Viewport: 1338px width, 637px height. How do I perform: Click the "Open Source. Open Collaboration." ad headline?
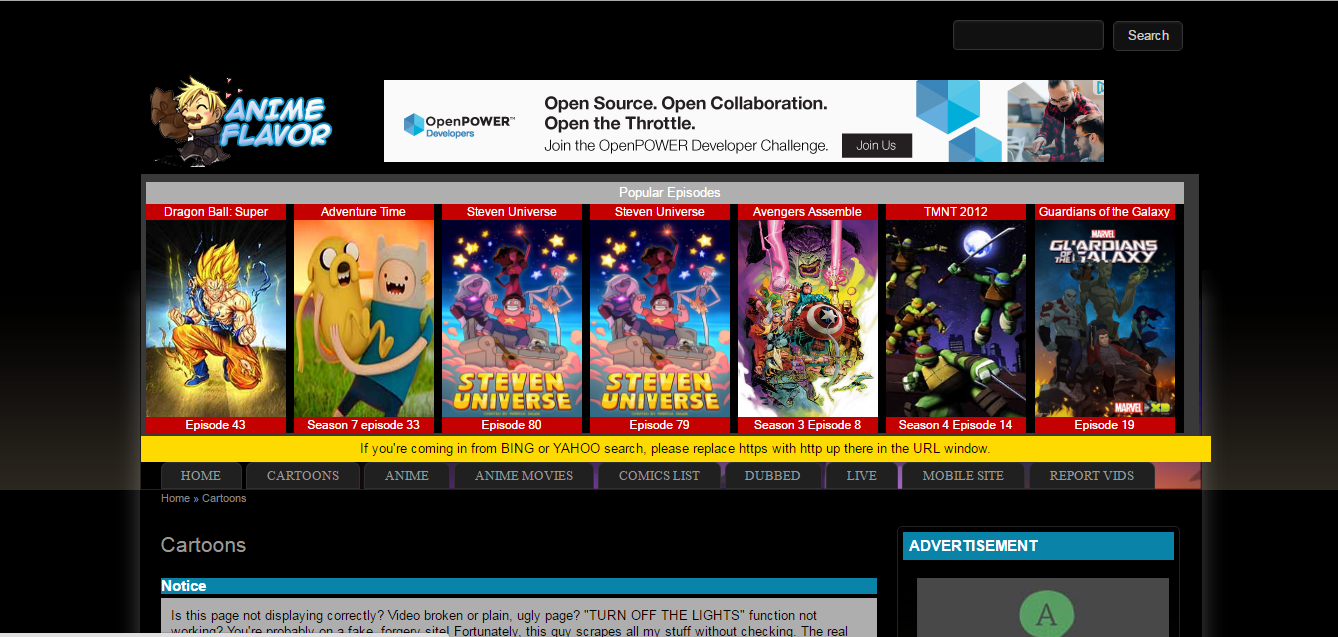pyautogui.click(x=686, y=103)
